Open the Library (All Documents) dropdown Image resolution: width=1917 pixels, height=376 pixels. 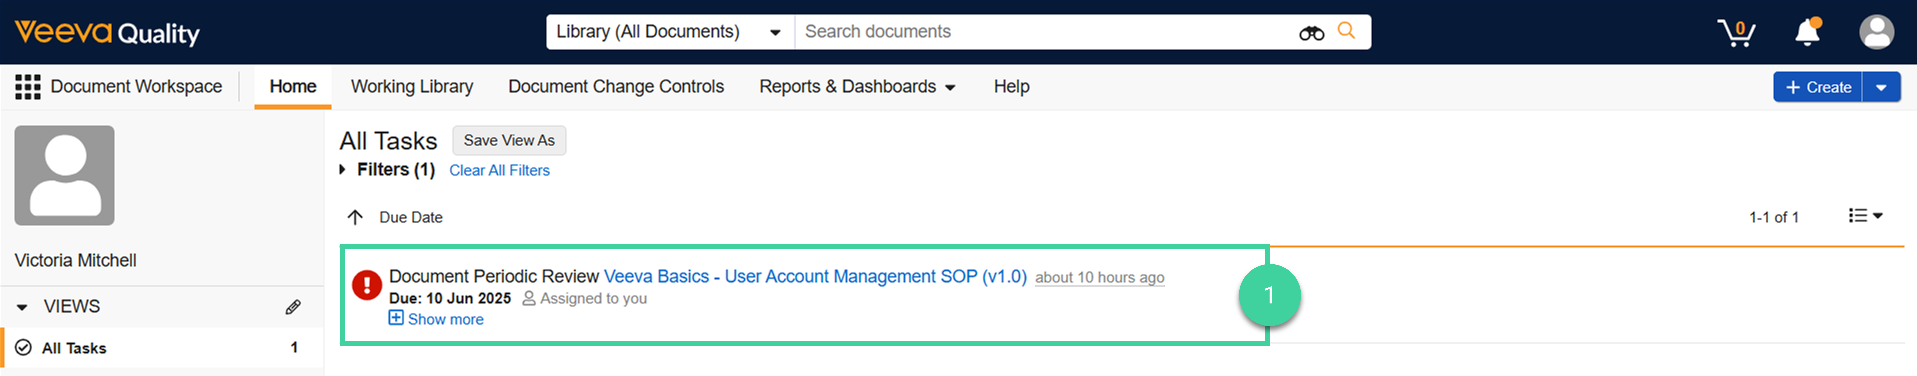point(670,32)
